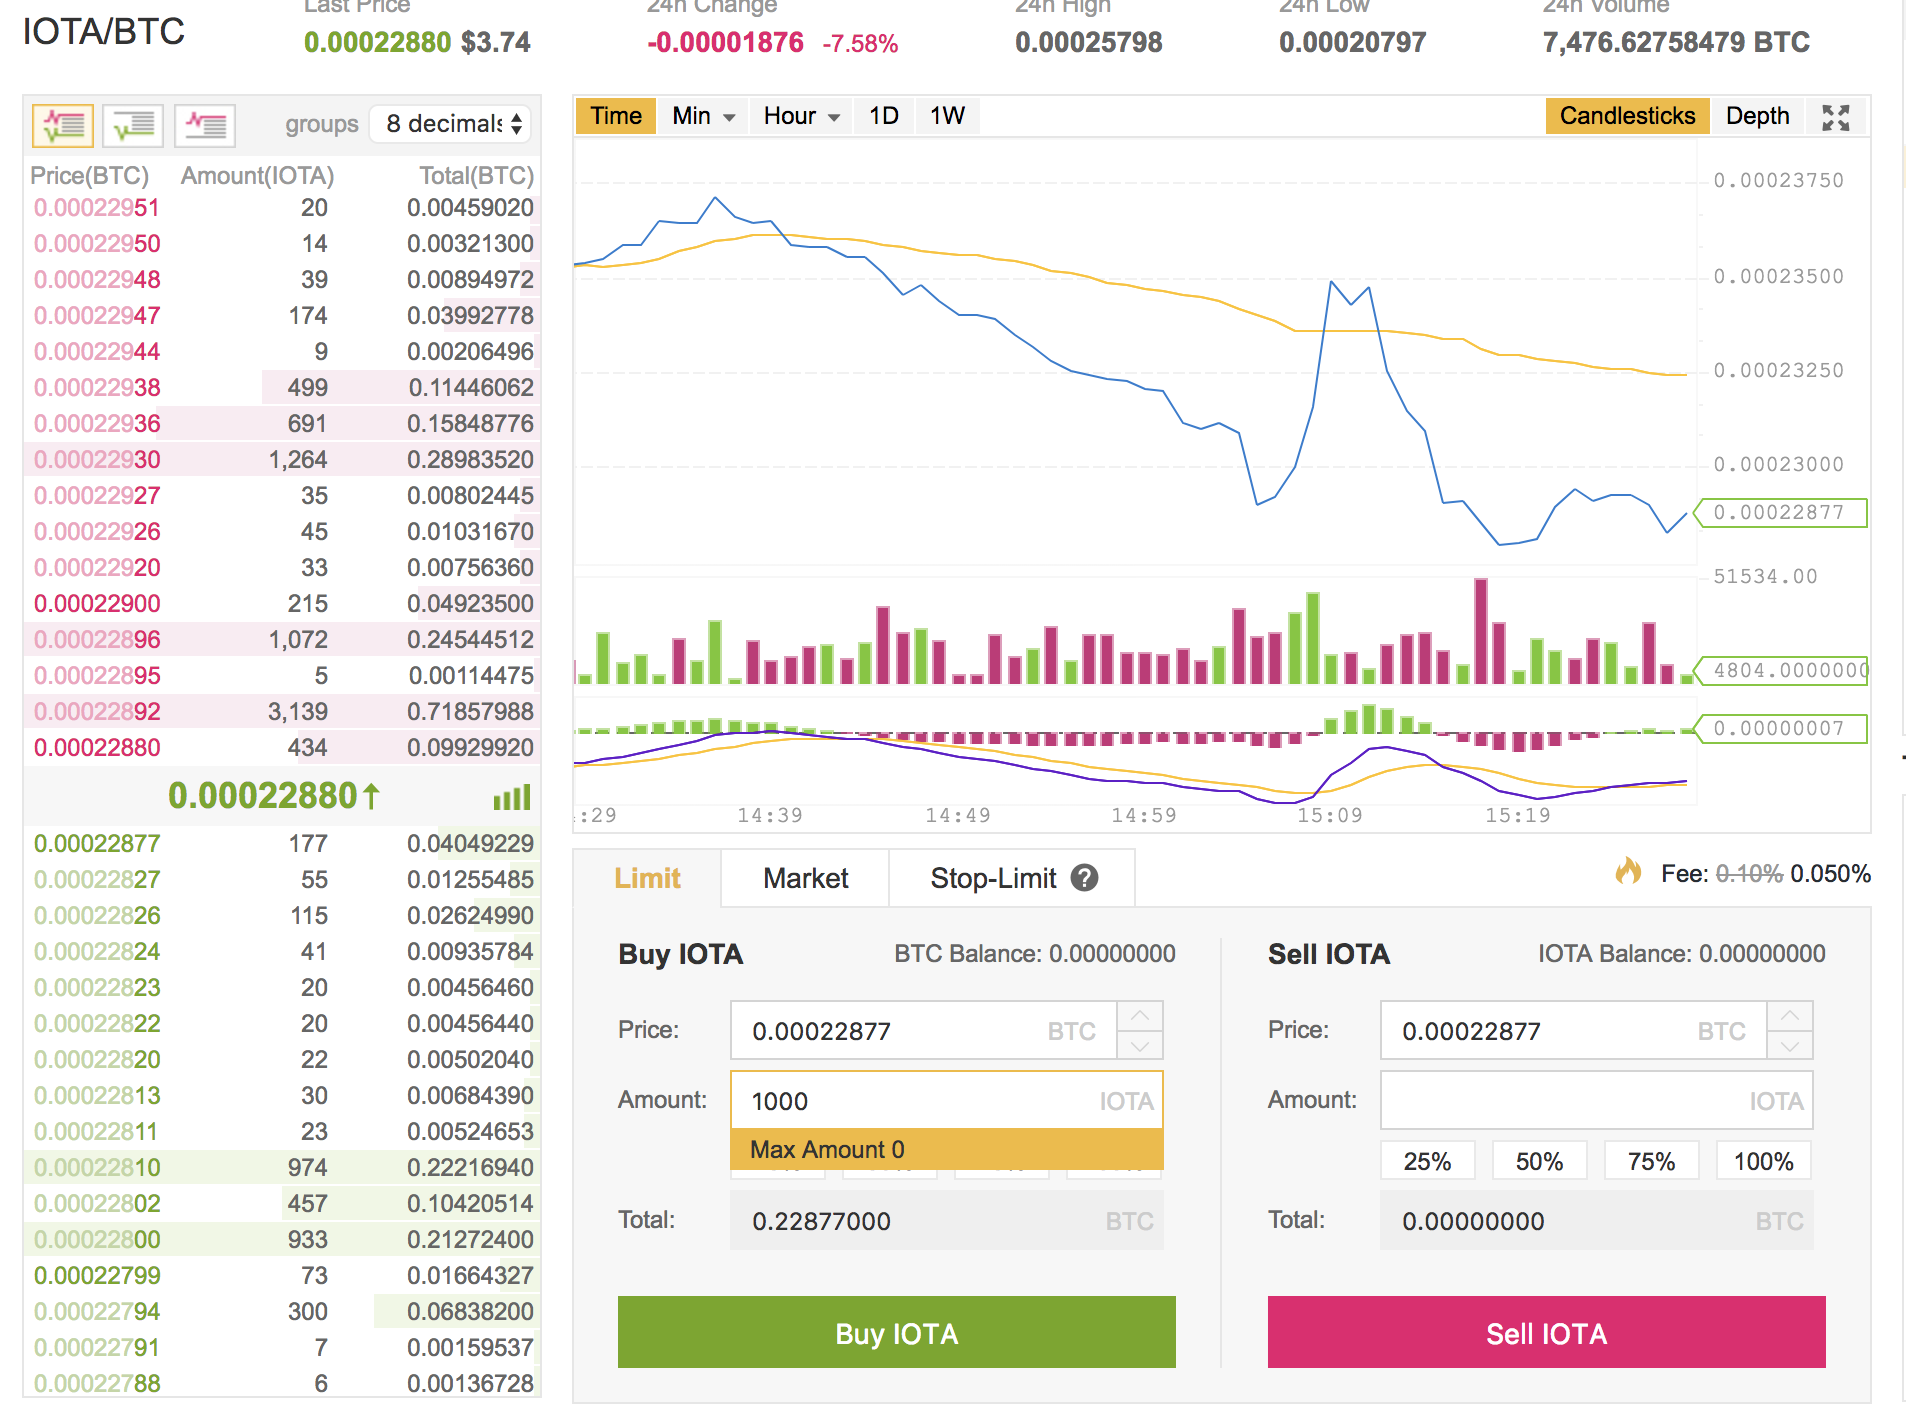Submit the pink Sell IOTA order button
Image resolution: width=1906 pixels, height=1418 pixels.
pyautogui.click(x=1547, y=1333)
